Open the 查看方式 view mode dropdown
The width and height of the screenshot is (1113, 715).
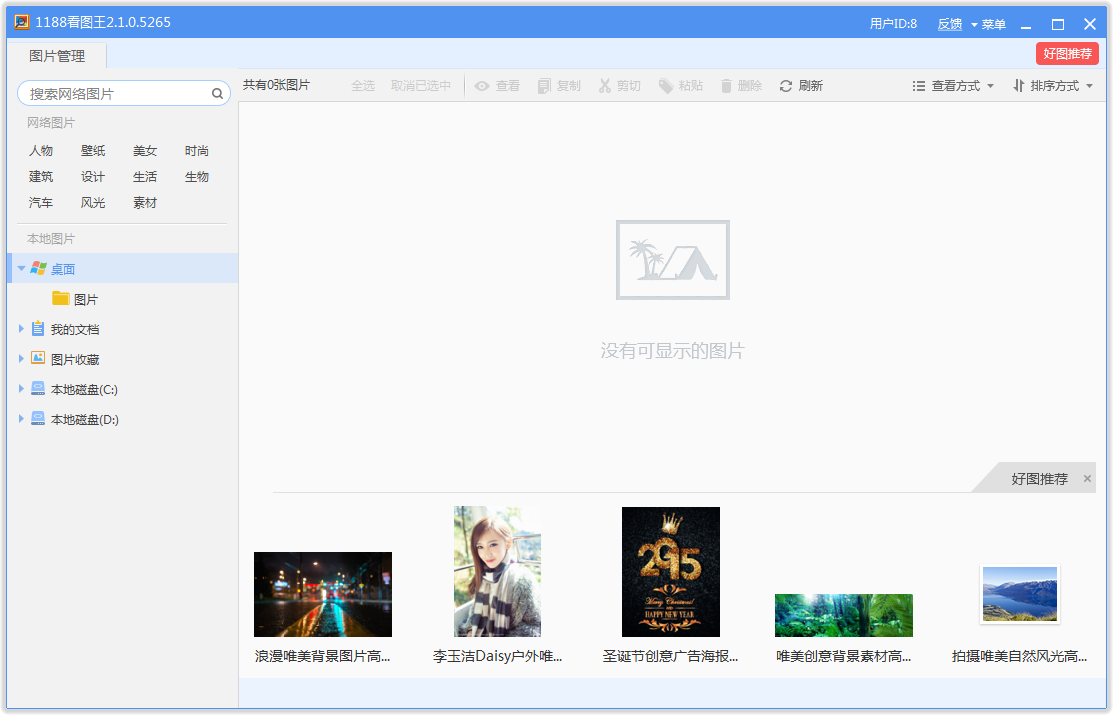point(952,85)
